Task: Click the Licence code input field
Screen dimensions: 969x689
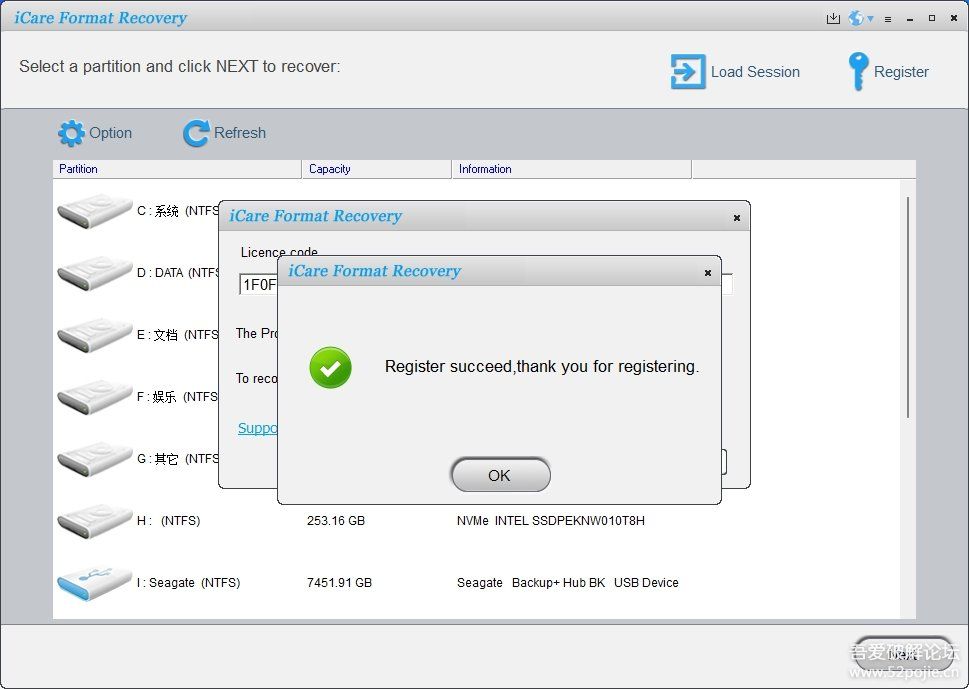Action: 255,285
